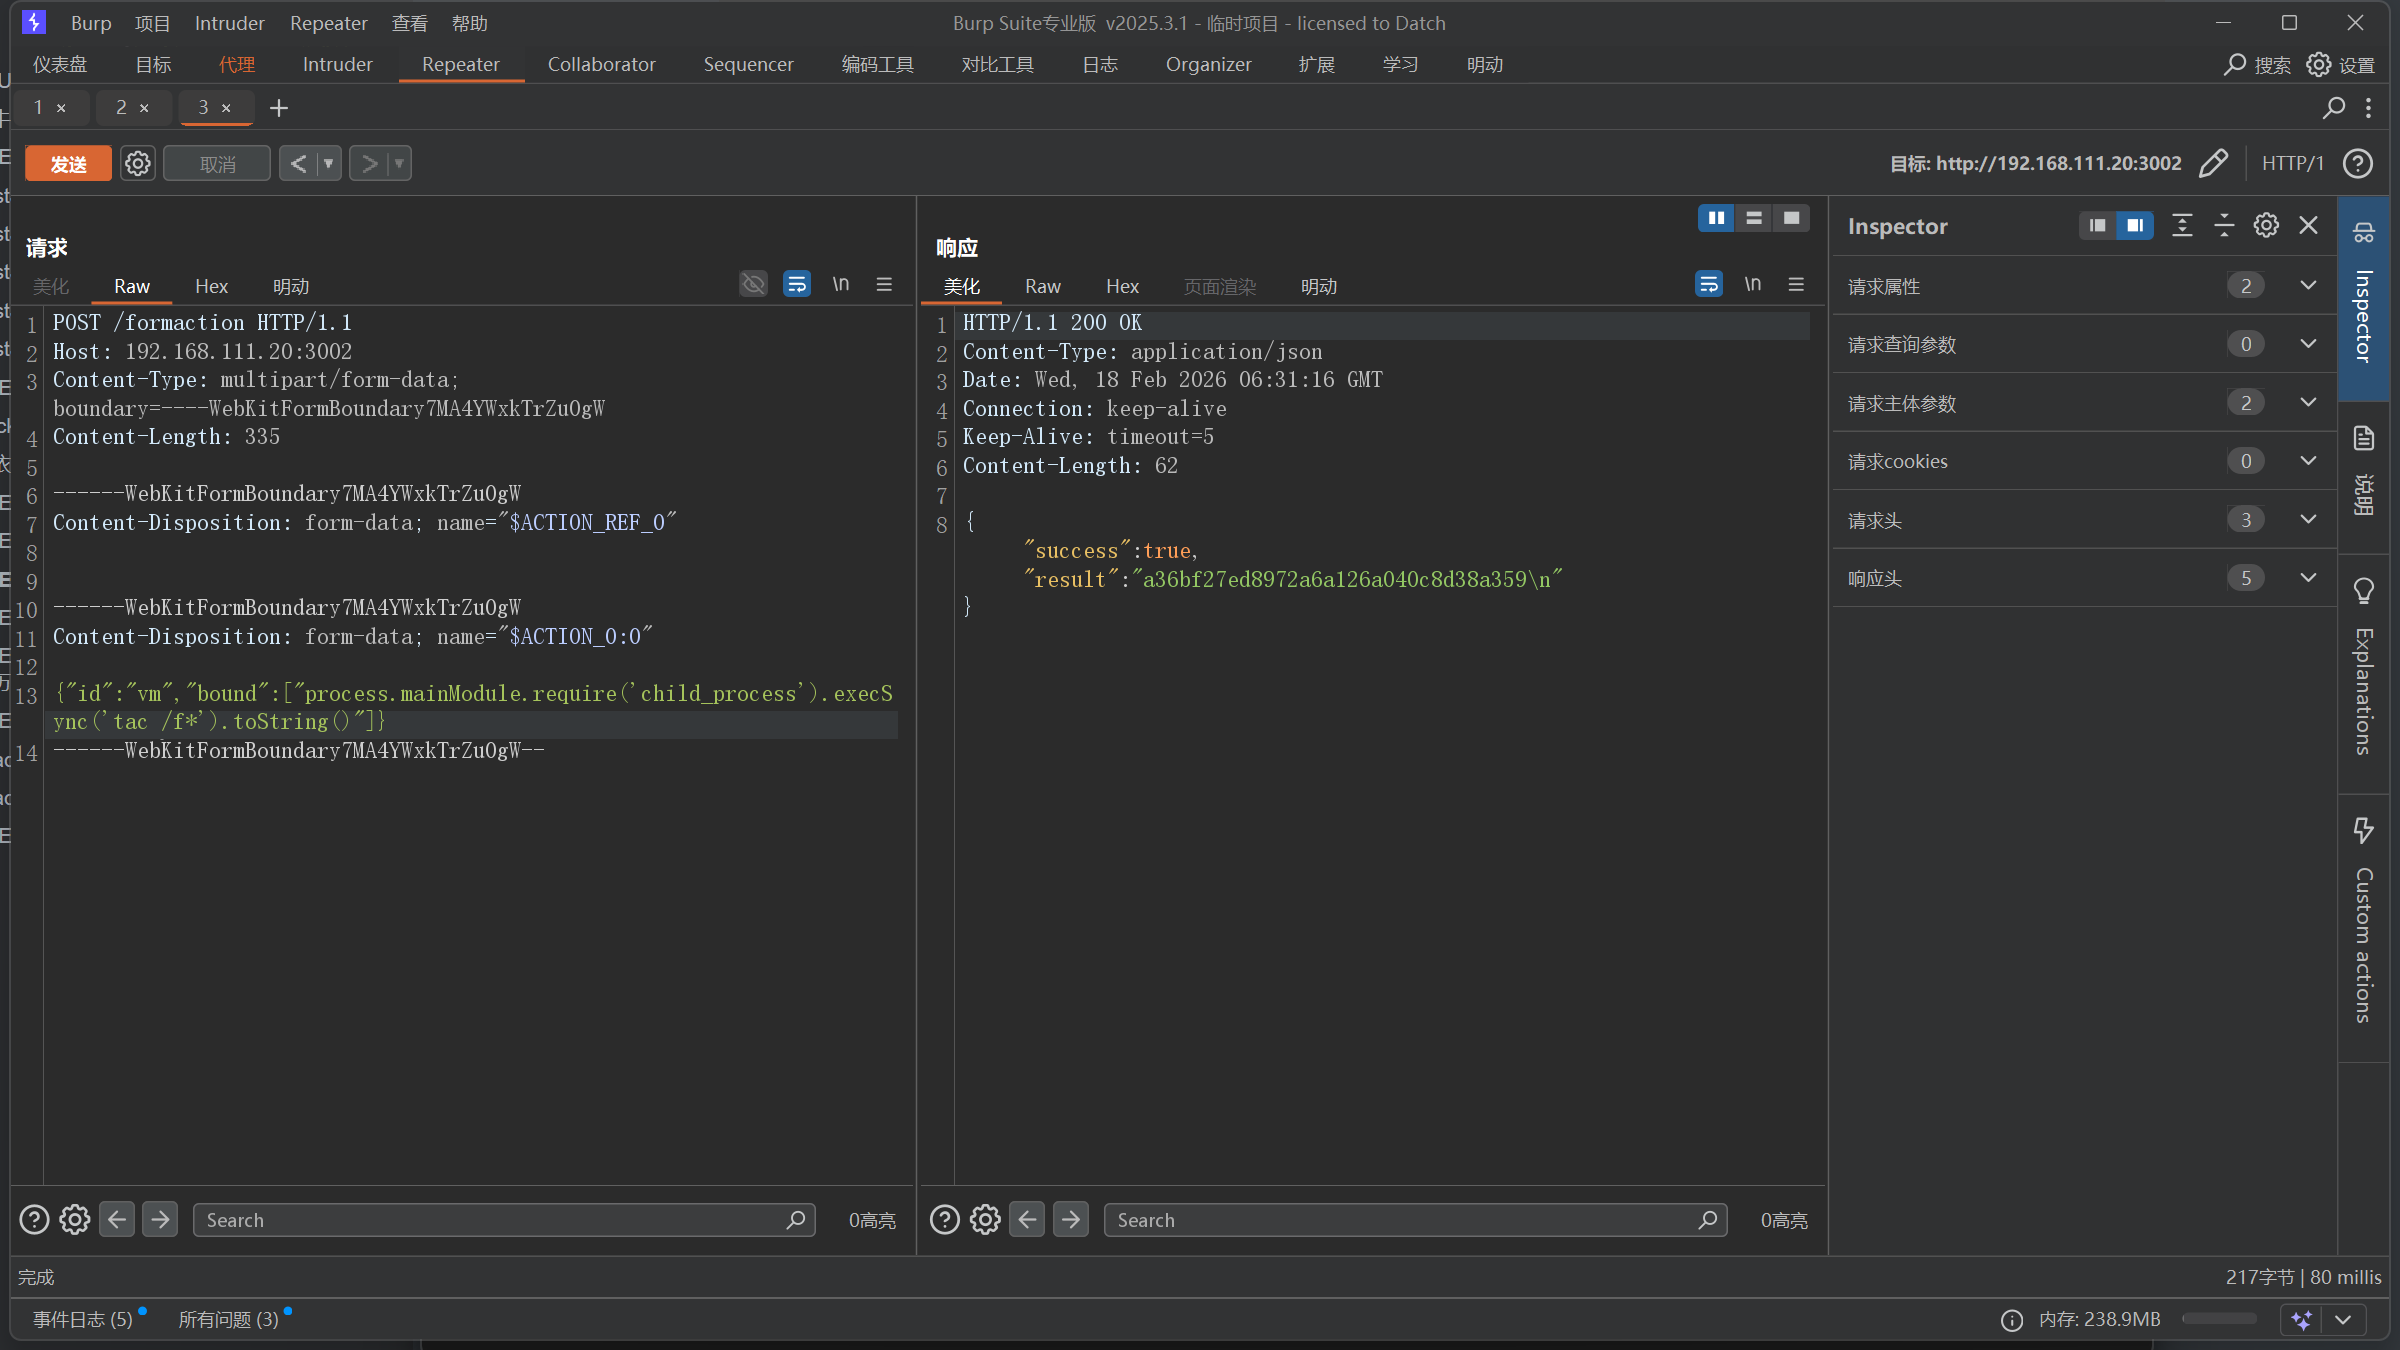Click the pencil icon to edit target
The width and height of the screenshot is (2400, 1350).
point(2213,163)
